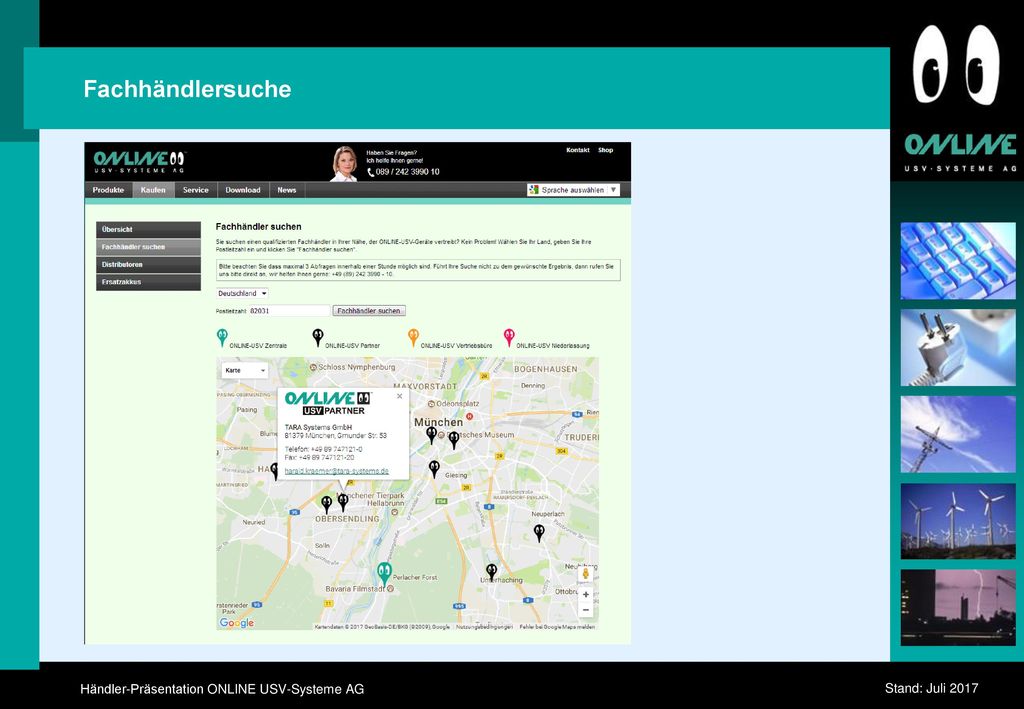1024x709 pixels.
Task: Select Ersatzakkus in the sidebar menu
Action: tap(148, 282)
